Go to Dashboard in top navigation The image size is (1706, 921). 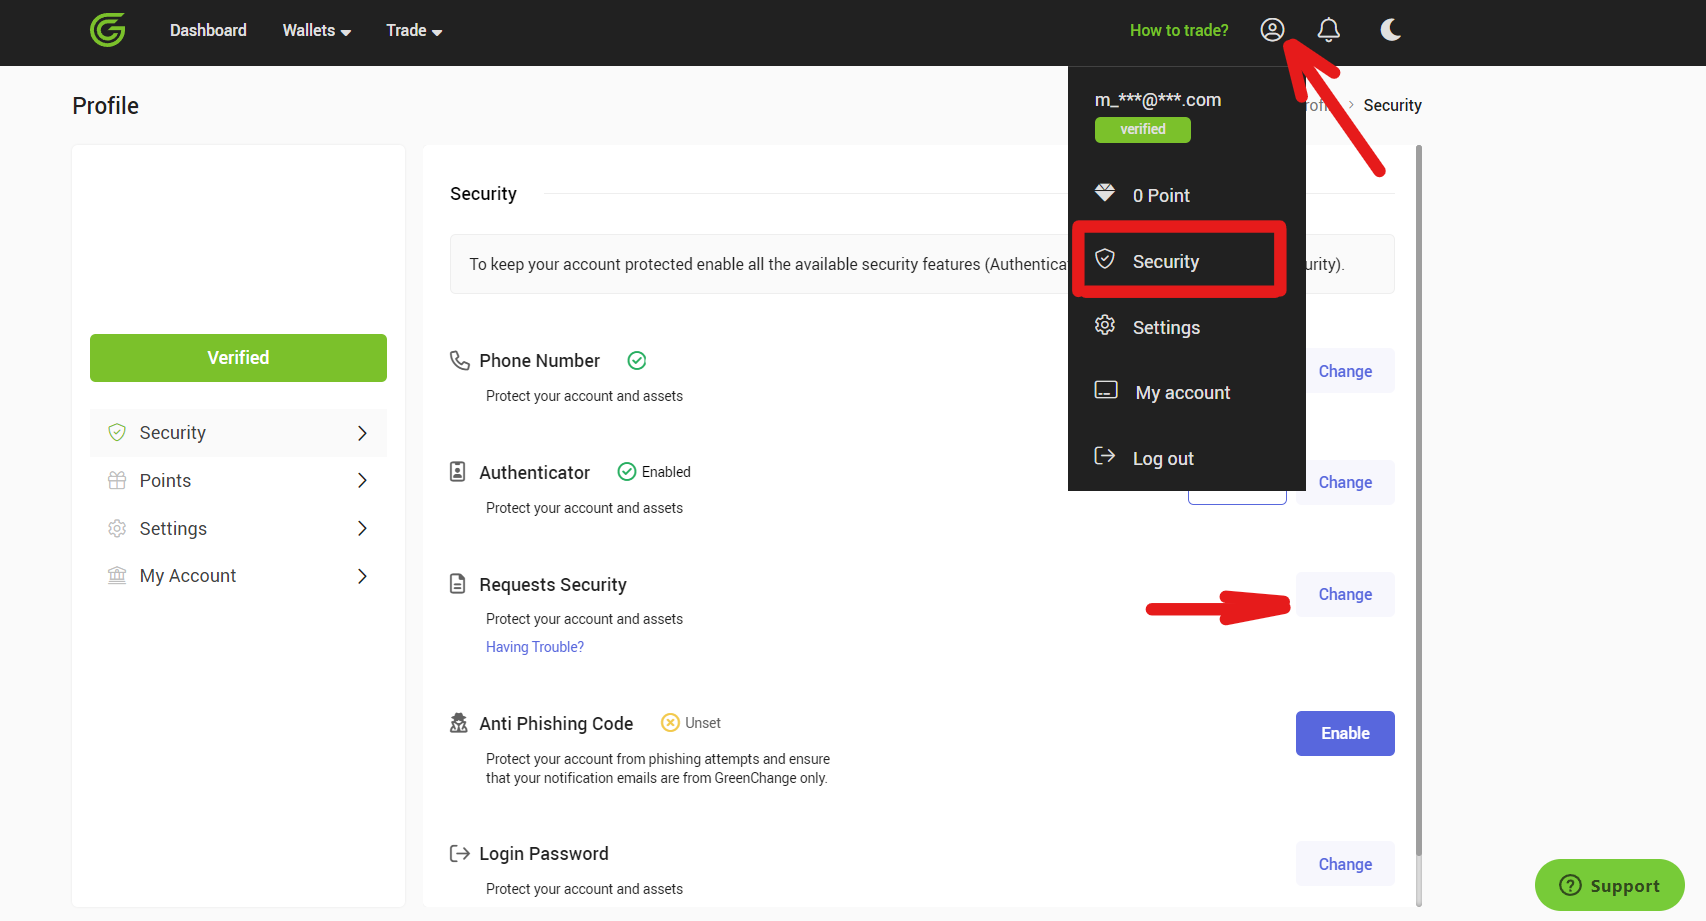(208, 30)
